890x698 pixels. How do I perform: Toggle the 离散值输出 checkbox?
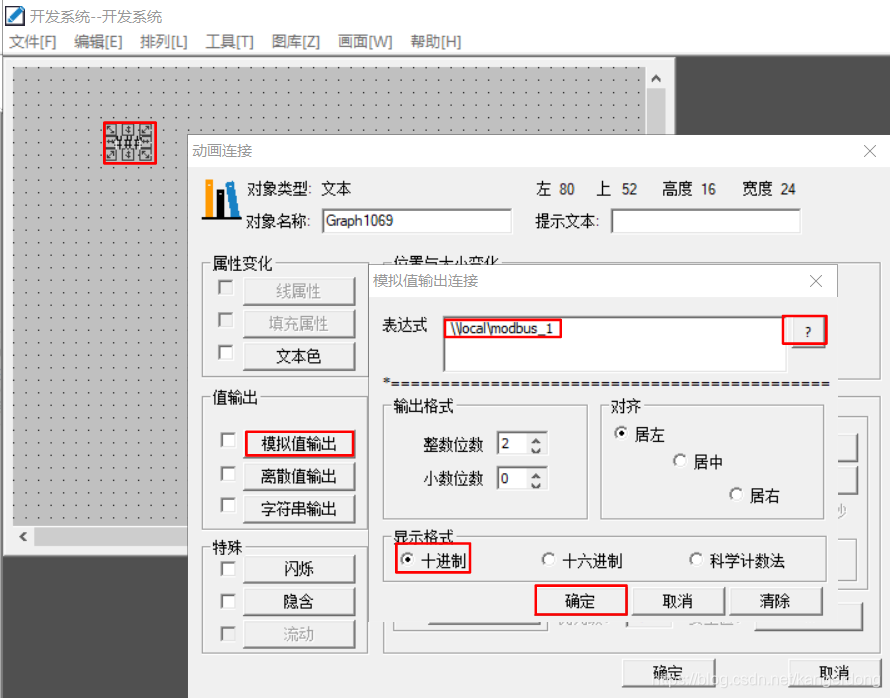pos(228,473)
